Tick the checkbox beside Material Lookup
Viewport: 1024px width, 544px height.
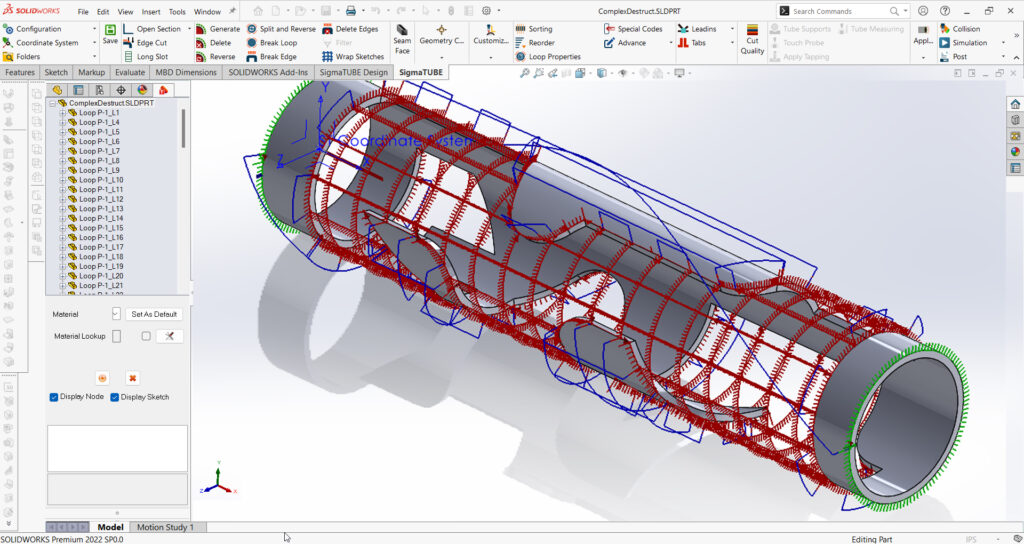point(146,336)
